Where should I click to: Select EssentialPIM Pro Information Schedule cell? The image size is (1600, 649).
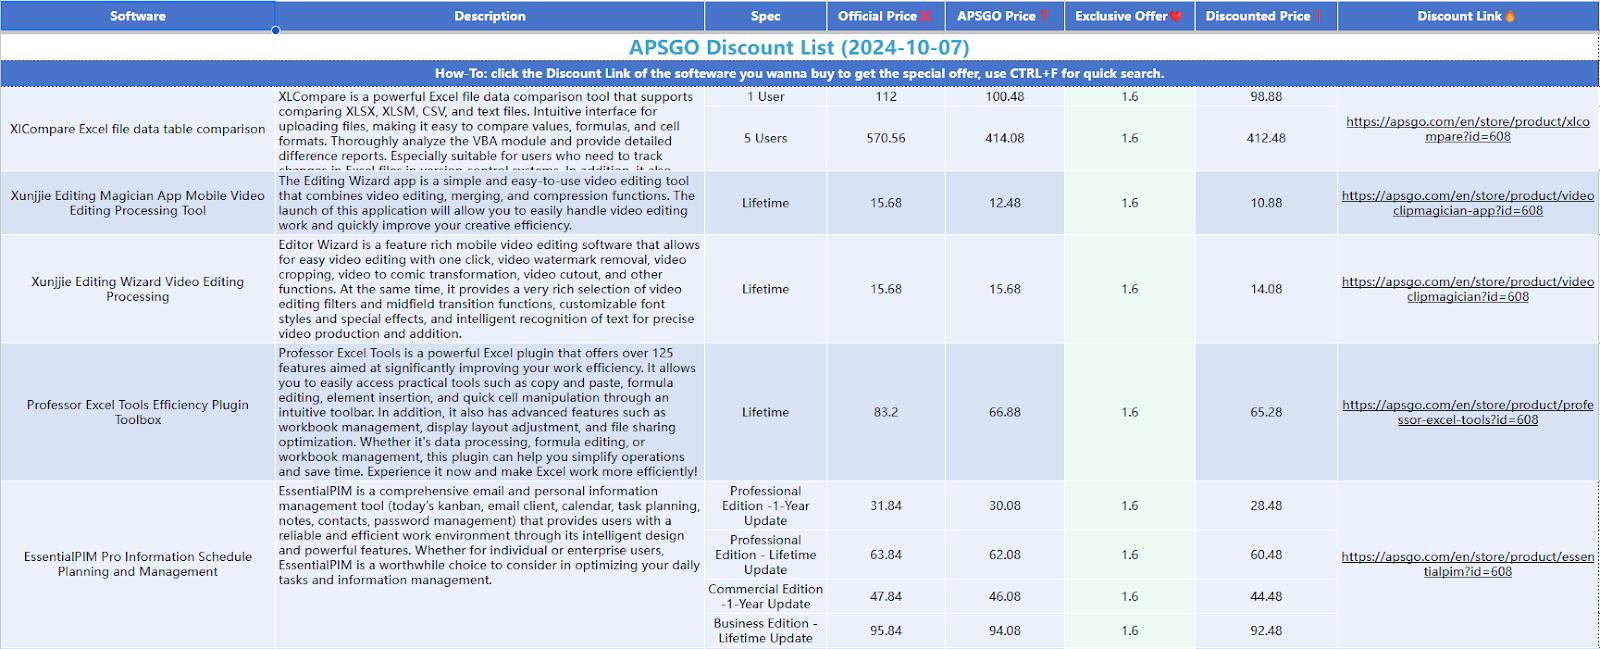coord(138,564)
